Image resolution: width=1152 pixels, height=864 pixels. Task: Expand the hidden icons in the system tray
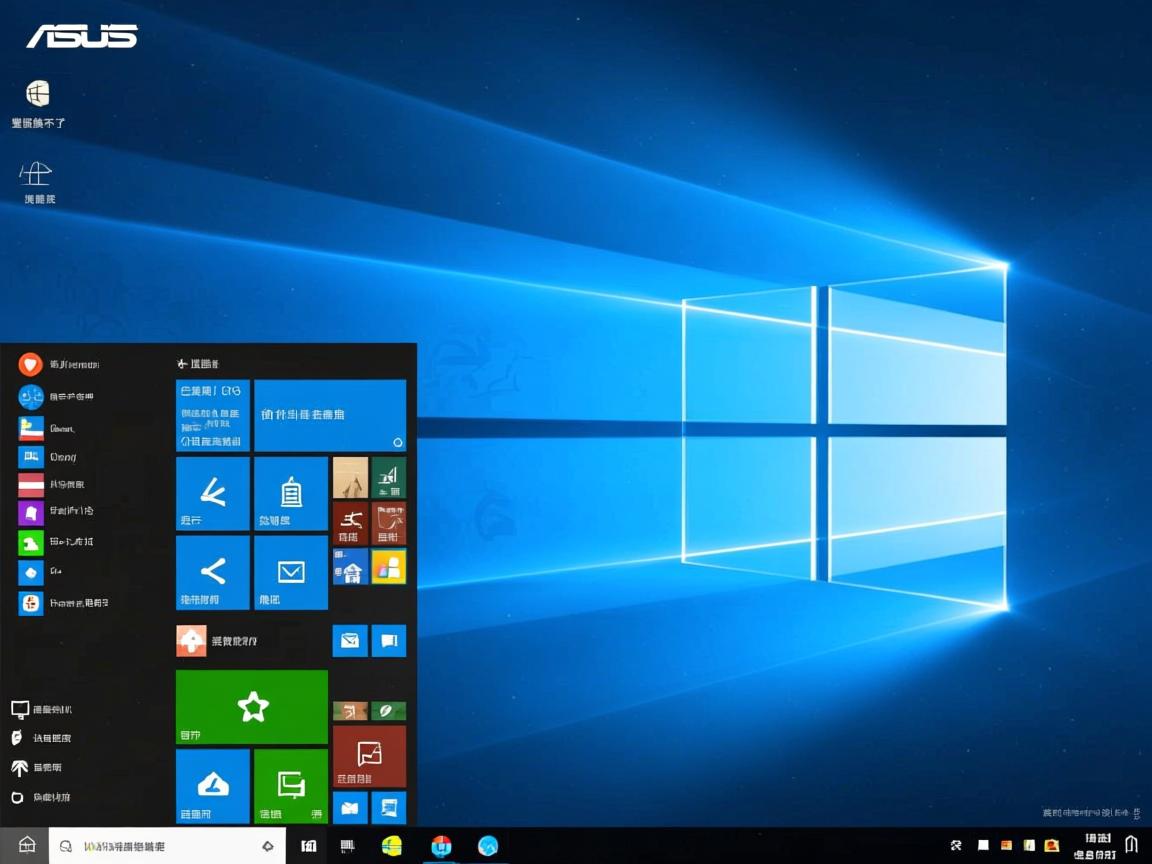954,845
